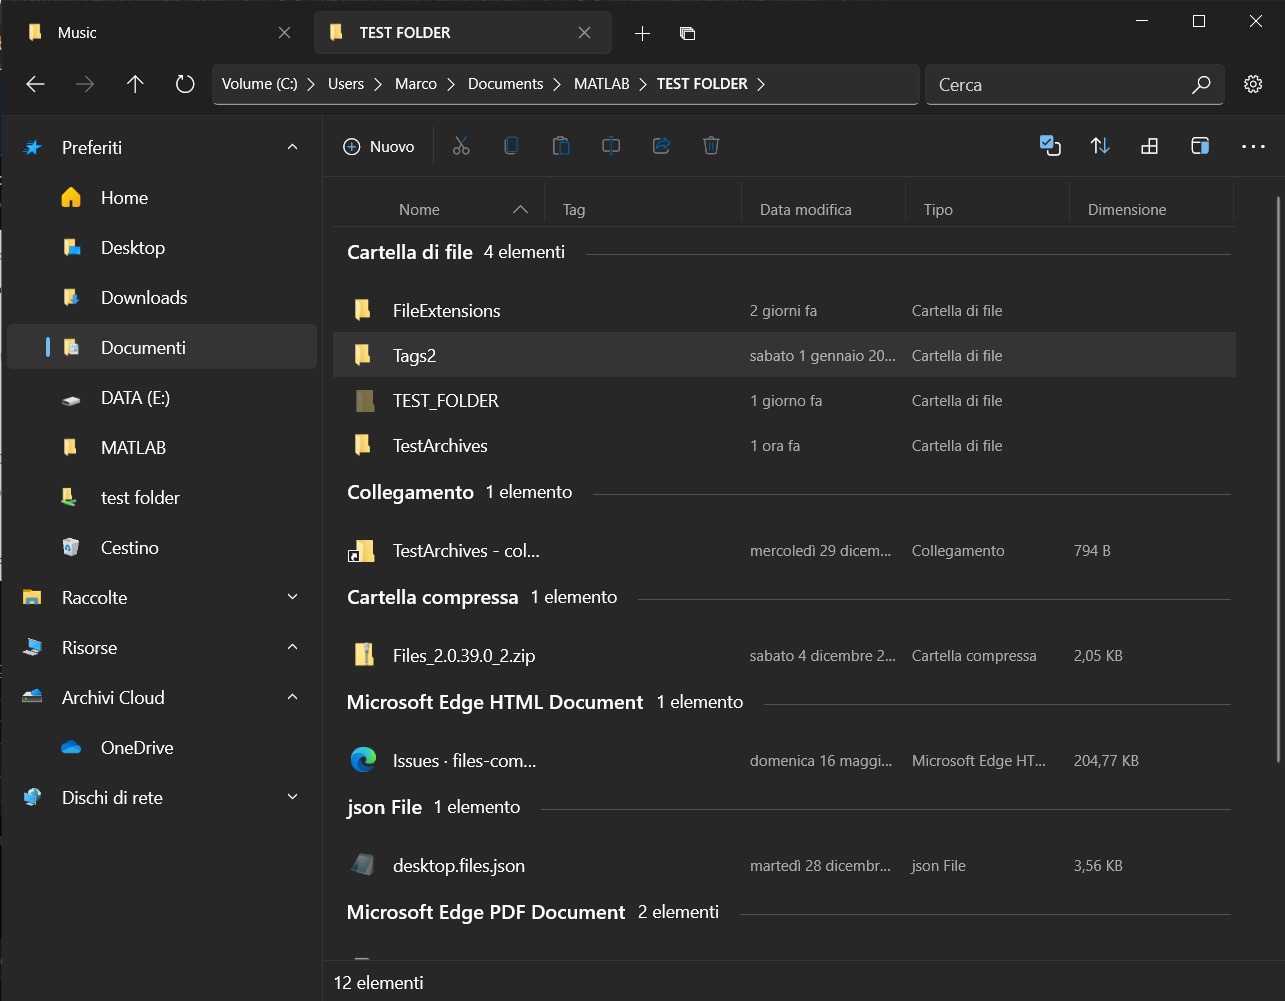Click chevron after Users in path
The image size is (1285, 1001).
pyautogui.click(x=378, y=84)
